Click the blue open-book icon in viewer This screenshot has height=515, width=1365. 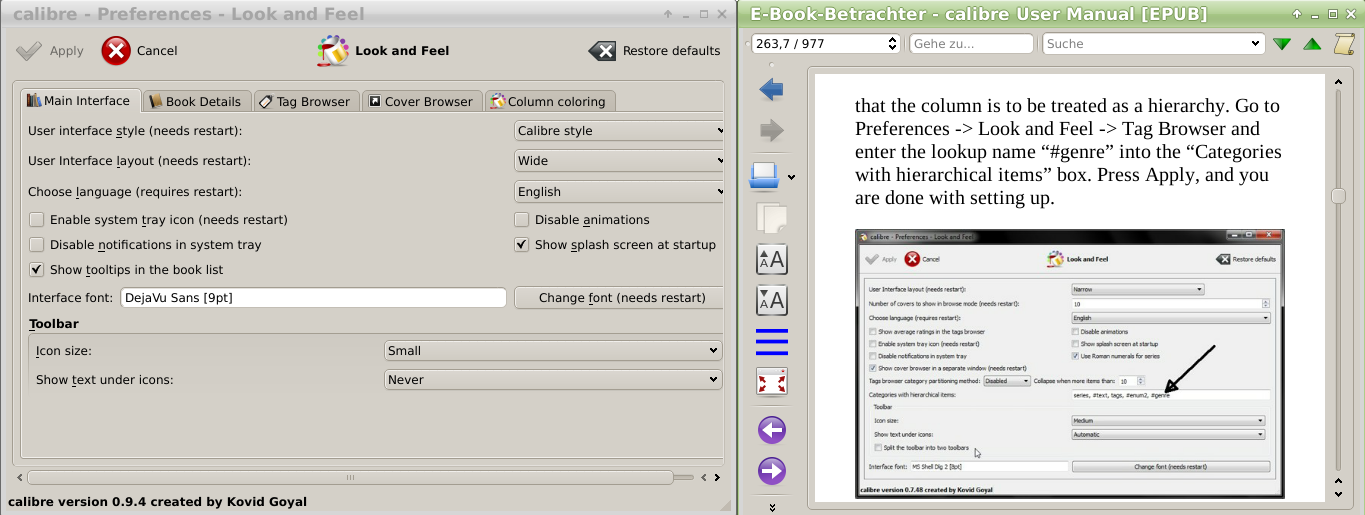(765, 176)
